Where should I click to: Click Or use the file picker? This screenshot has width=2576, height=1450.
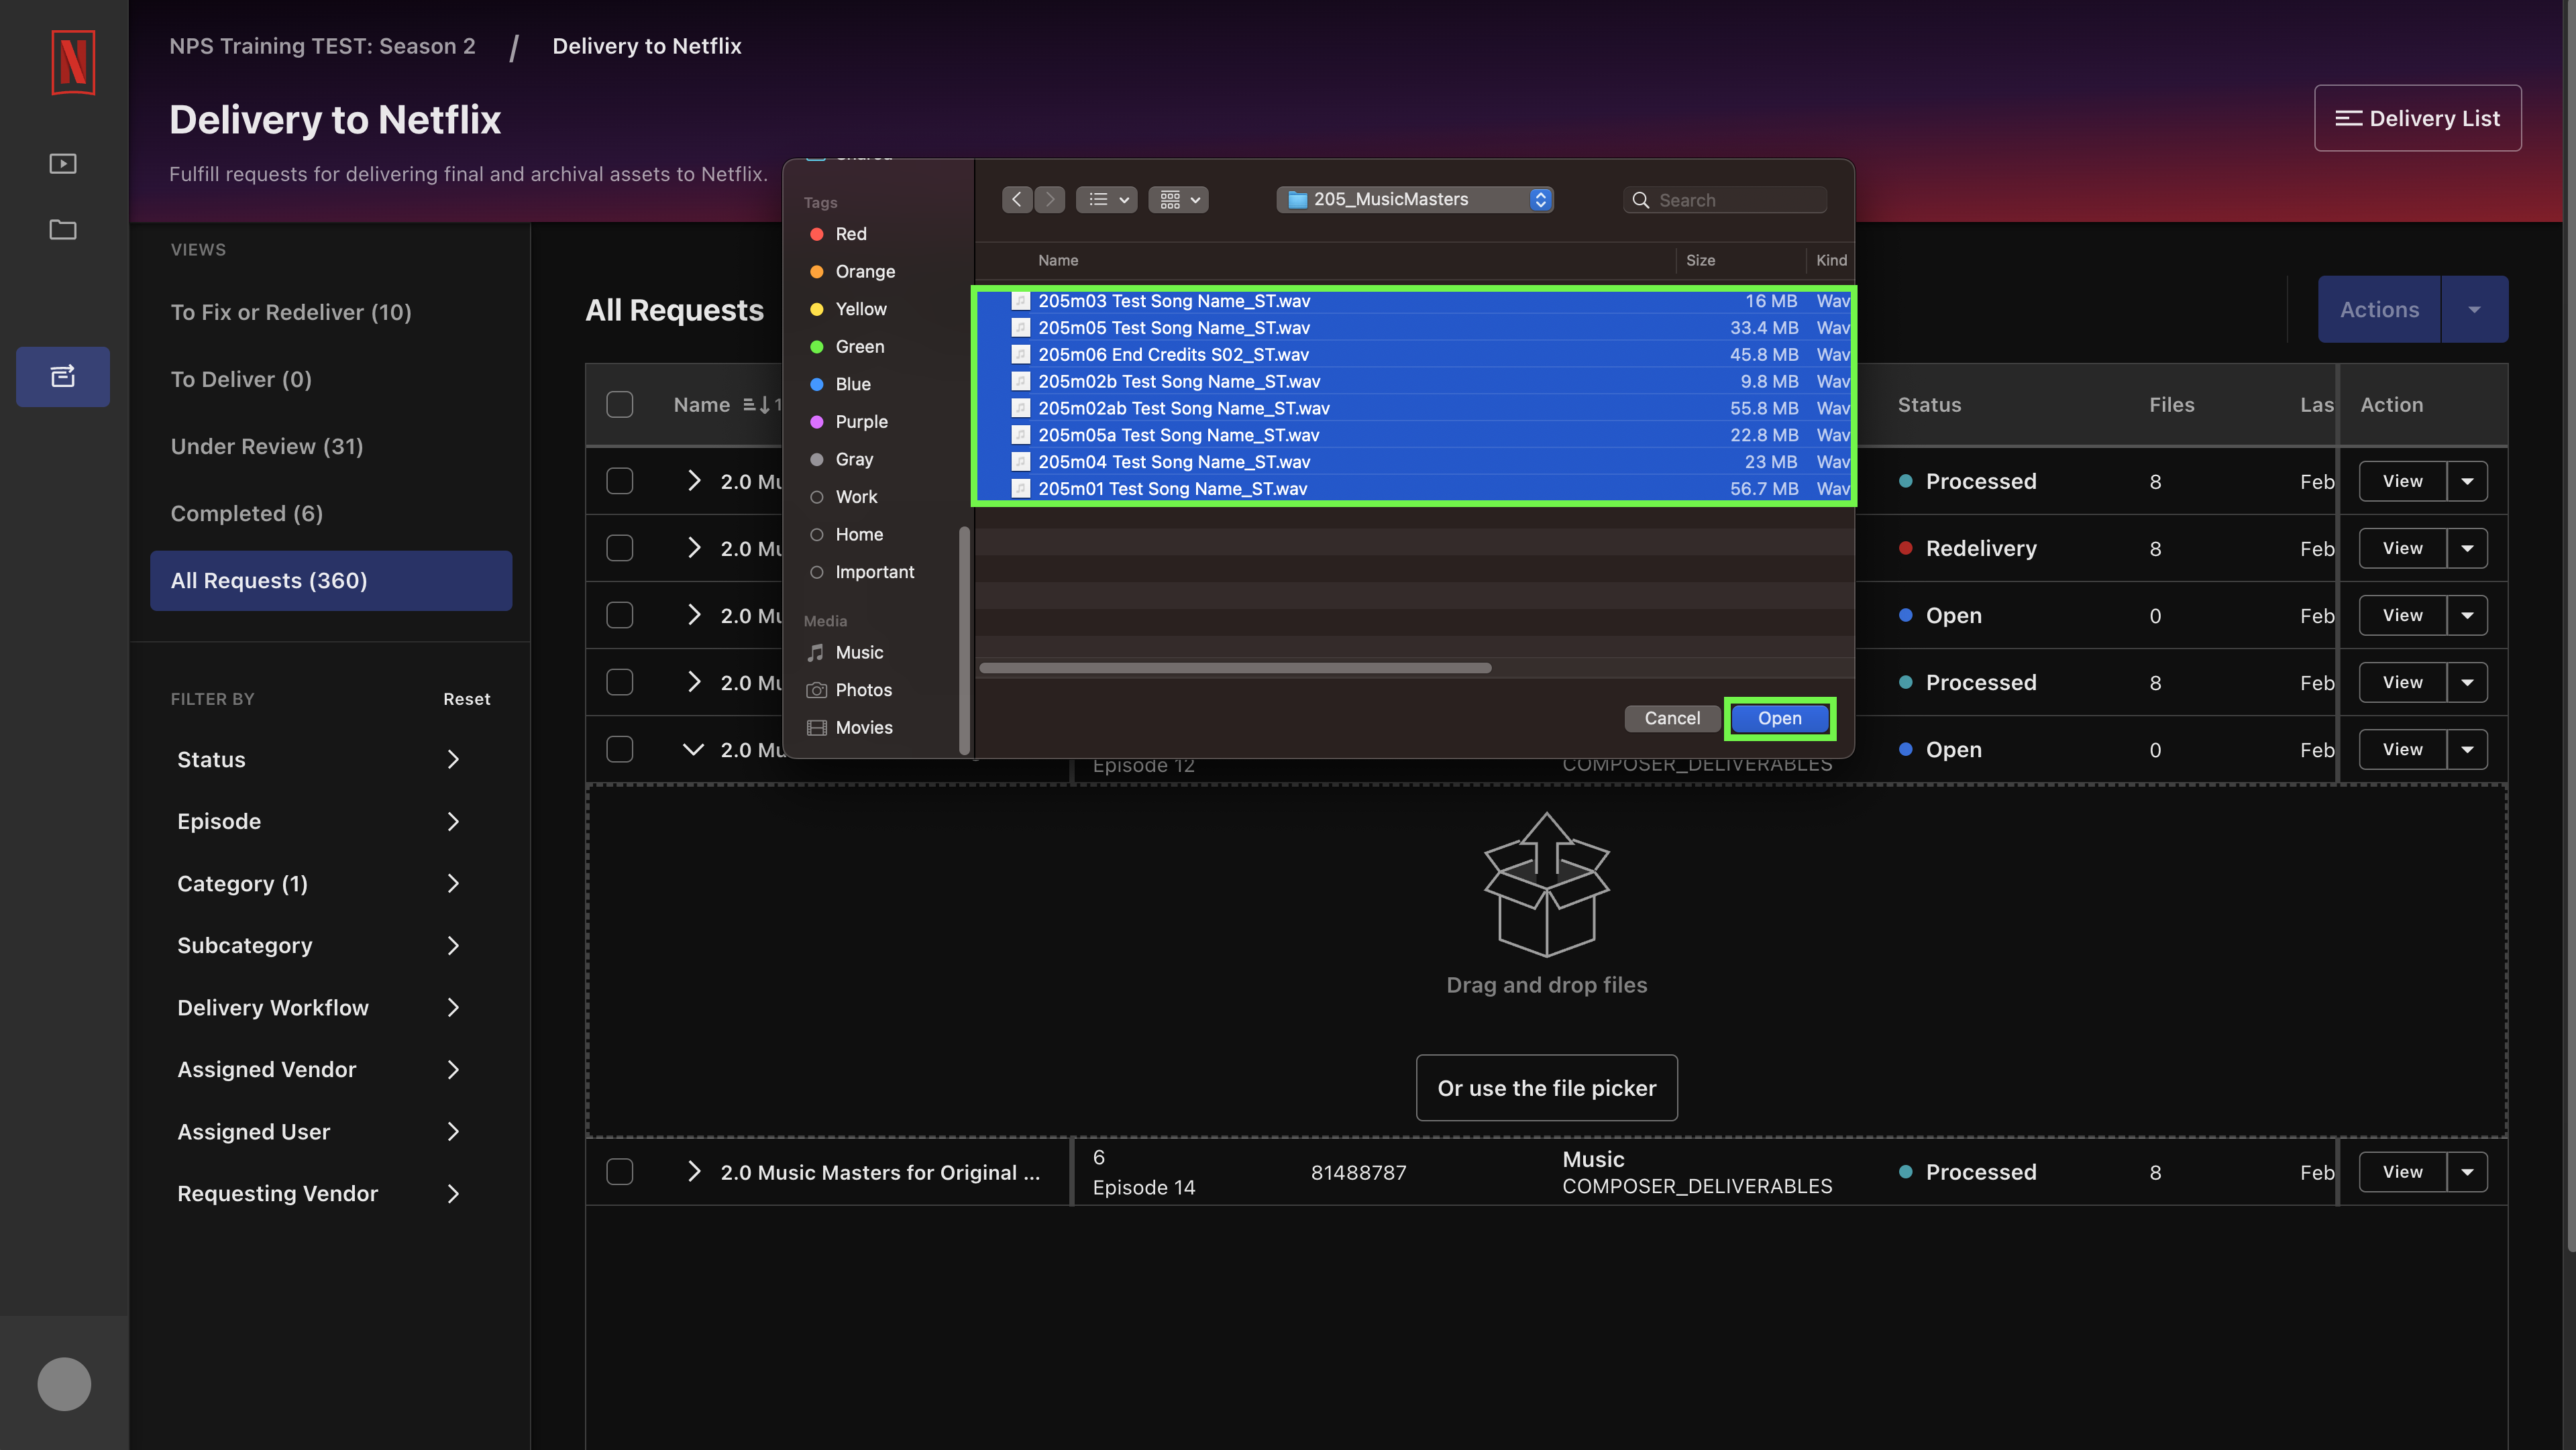[x=1547, y=1088]
